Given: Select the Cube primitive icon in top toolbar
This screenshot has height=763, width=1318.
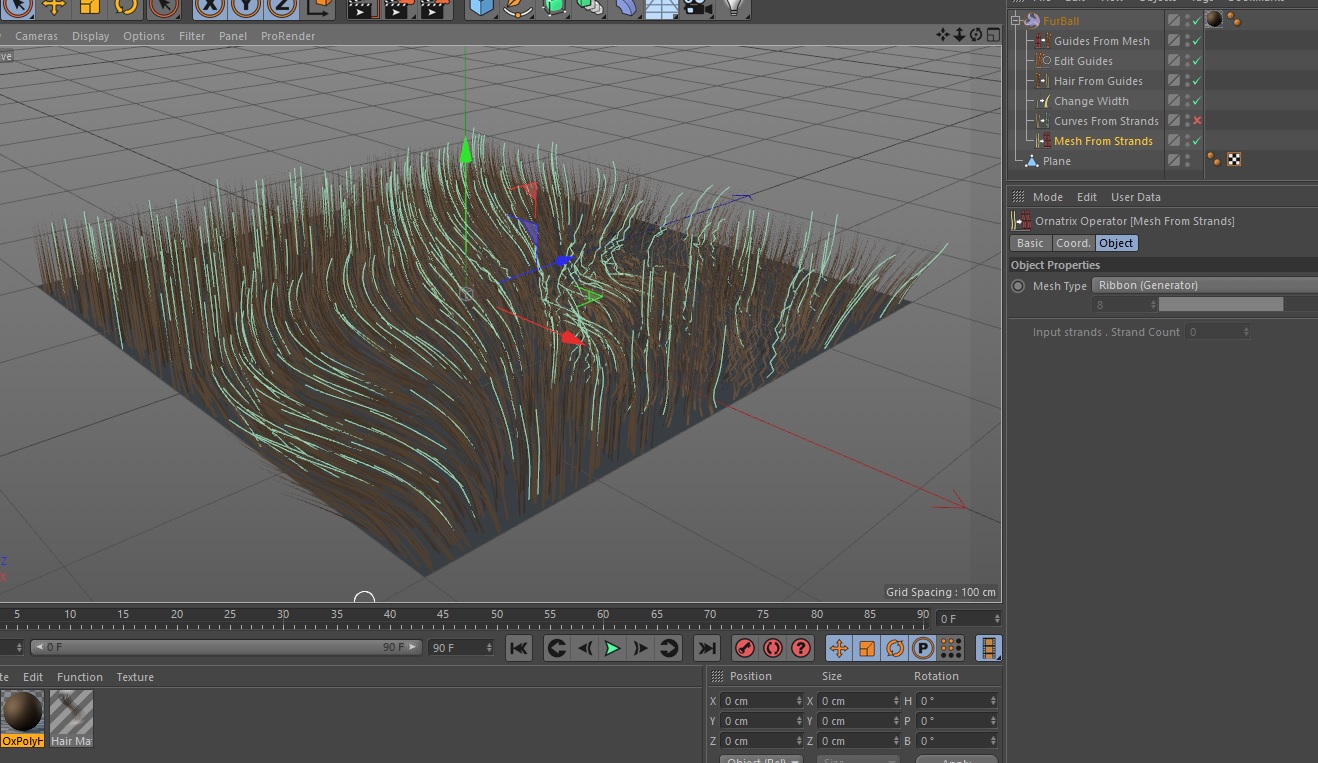Looking at the screenshot, I should [x=482, y=7].
